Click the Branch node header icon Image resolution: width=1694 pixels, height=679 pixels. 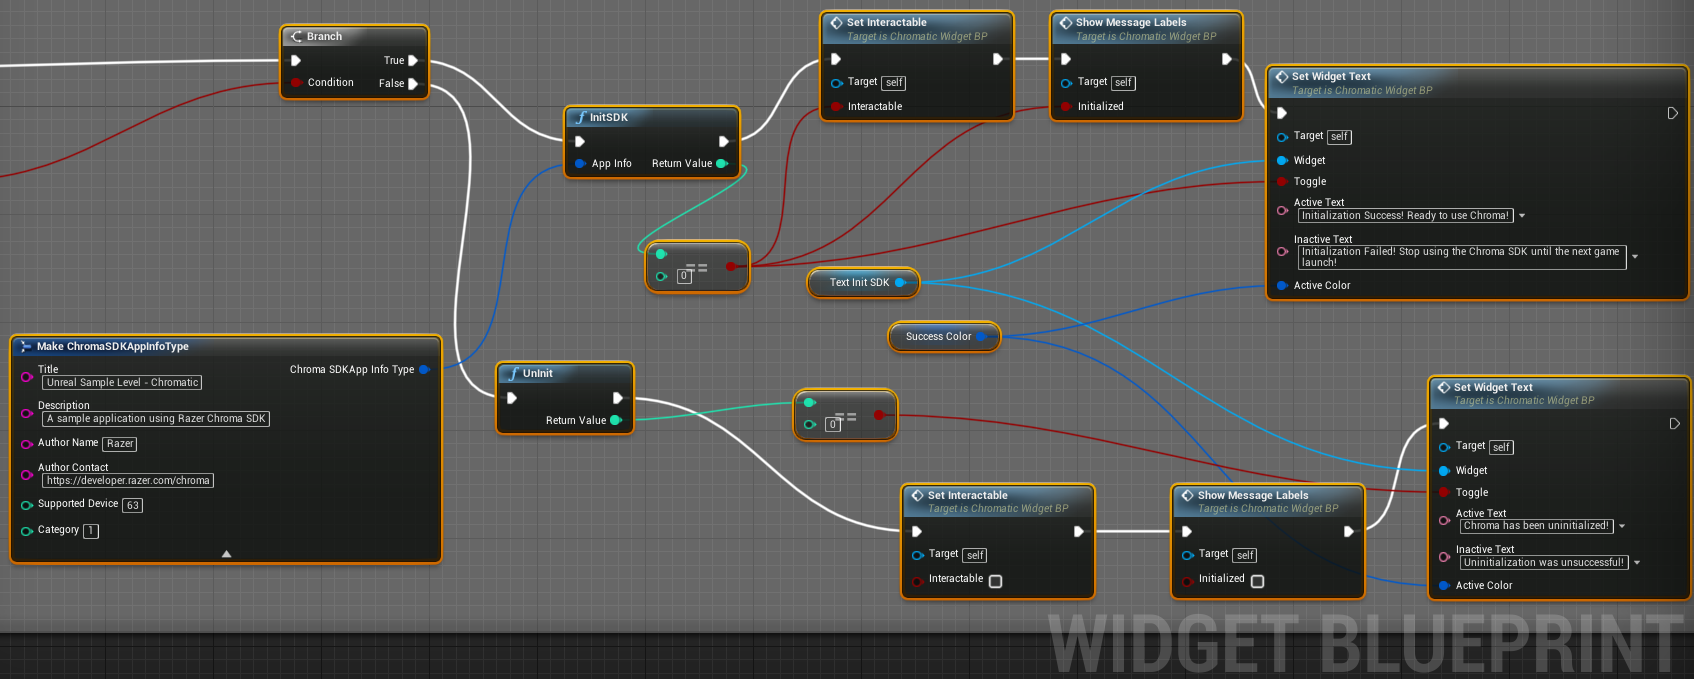(x=296, y=36)
